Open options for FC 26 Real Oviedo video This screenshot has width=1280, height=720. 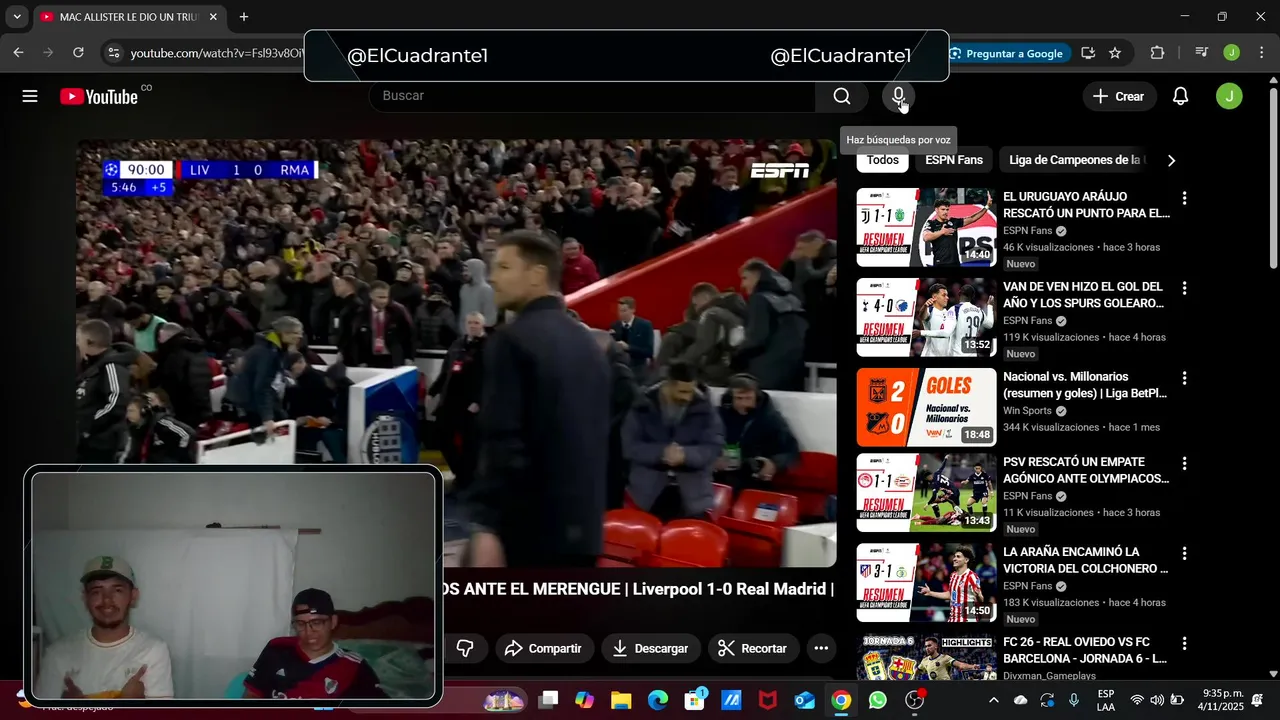[x=1184, y=643]
